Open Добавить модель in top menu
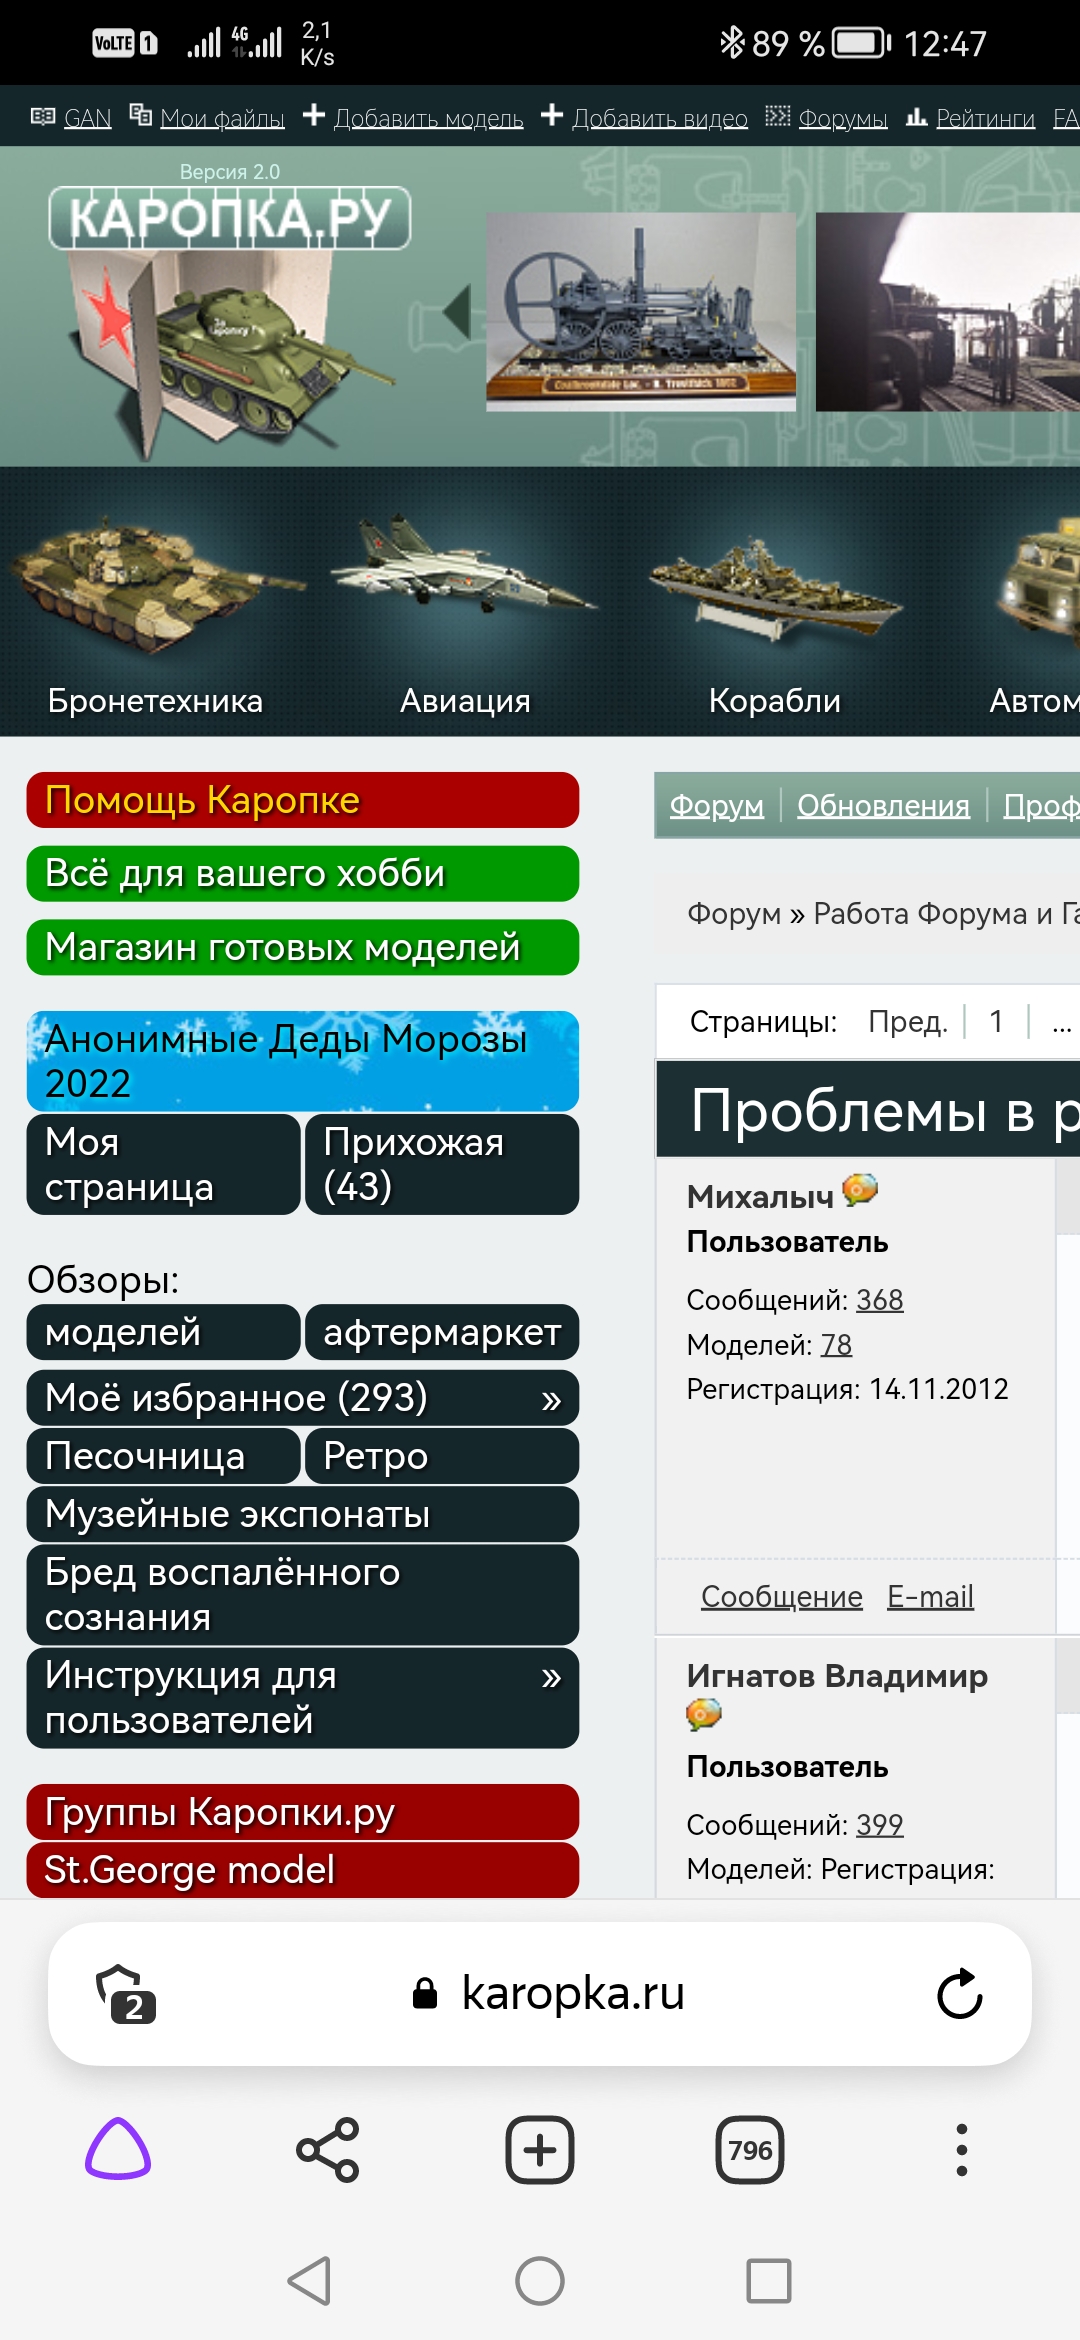This screenshot has width=1080, height=2340. pos(428,118)
